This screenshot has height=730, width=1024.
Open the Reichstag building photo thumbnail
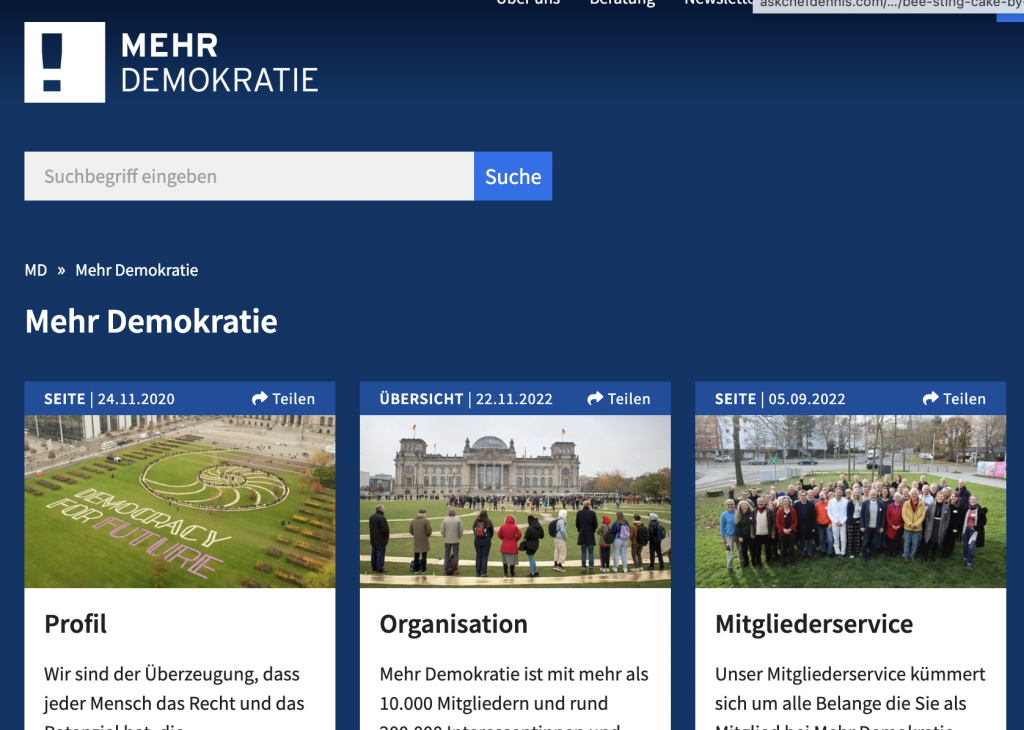515,501
